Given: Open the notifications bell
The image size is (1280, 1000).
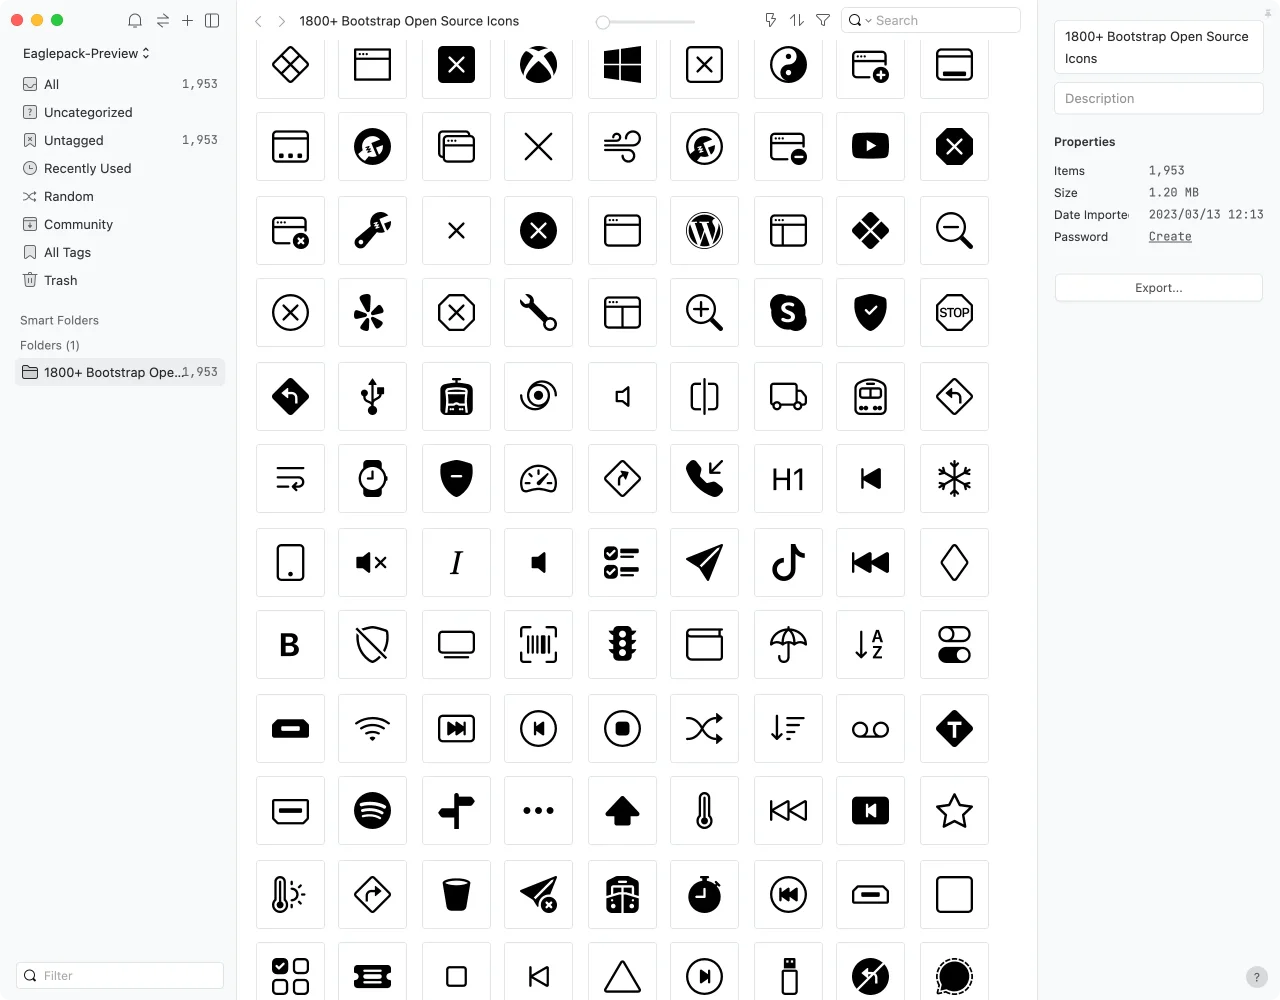Looking at the screenshot, I should pyautogui.click(x=135, y=21).
